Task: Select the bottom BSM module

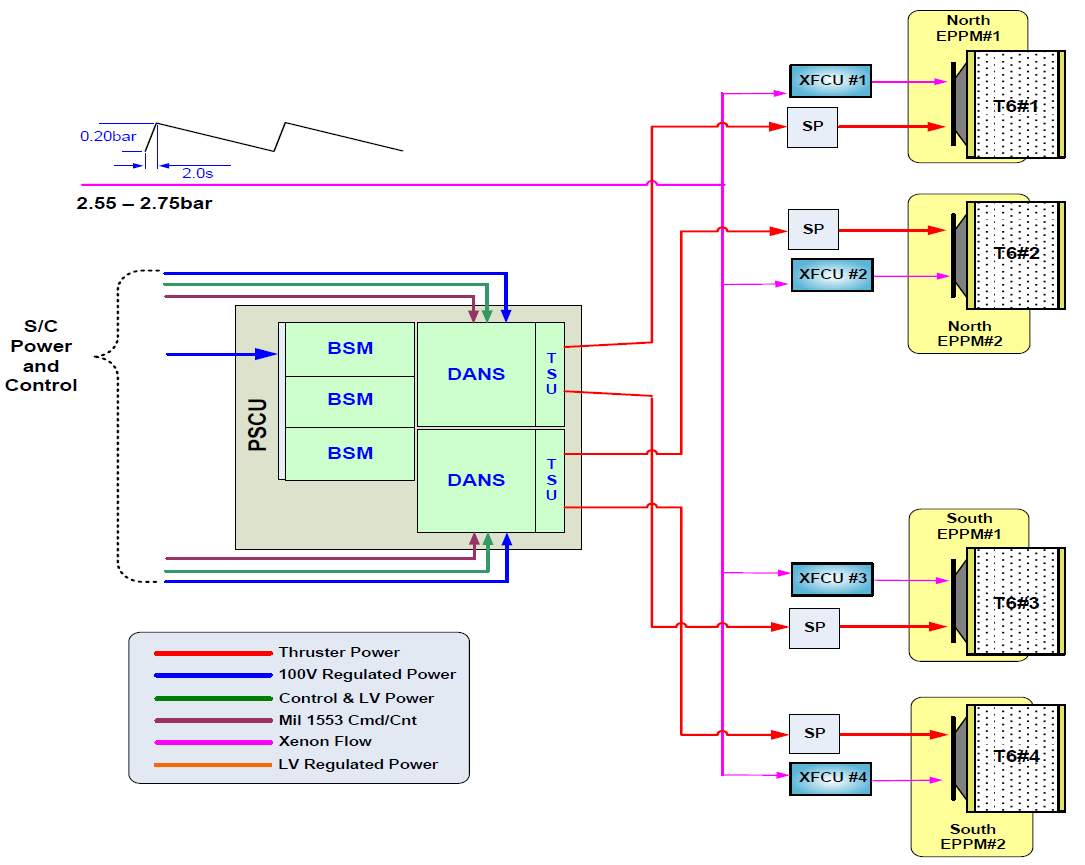Action: (350, 453)
